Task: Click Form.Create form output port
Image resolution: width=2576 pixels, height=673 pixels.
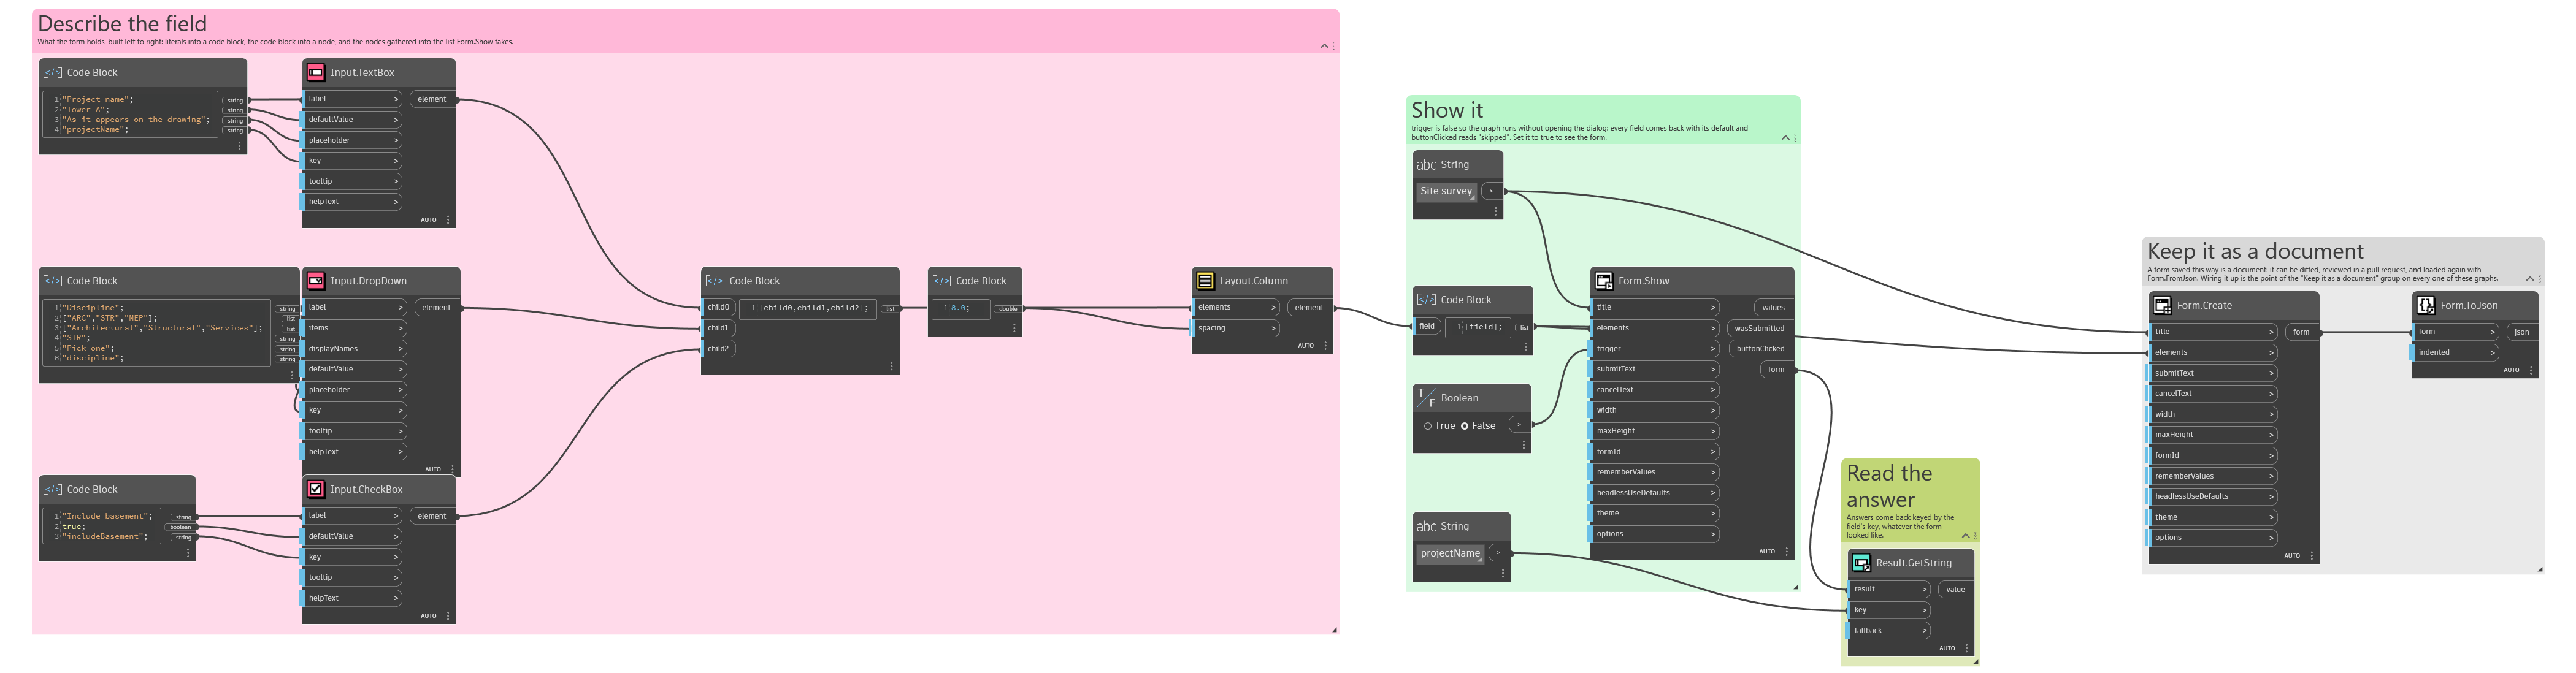Action: coord(2301,332)
